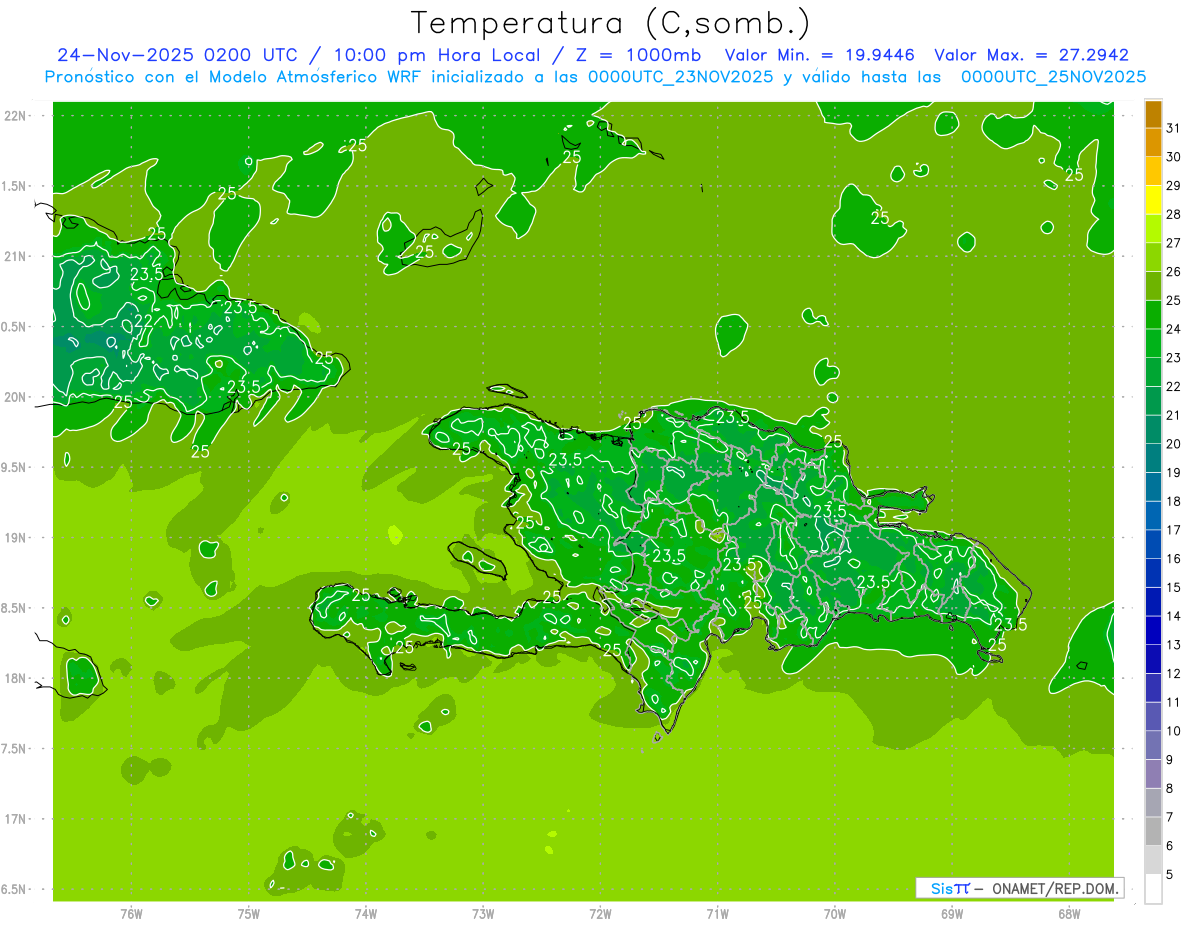Click the colorbar legend value 27

[1173, 243]
